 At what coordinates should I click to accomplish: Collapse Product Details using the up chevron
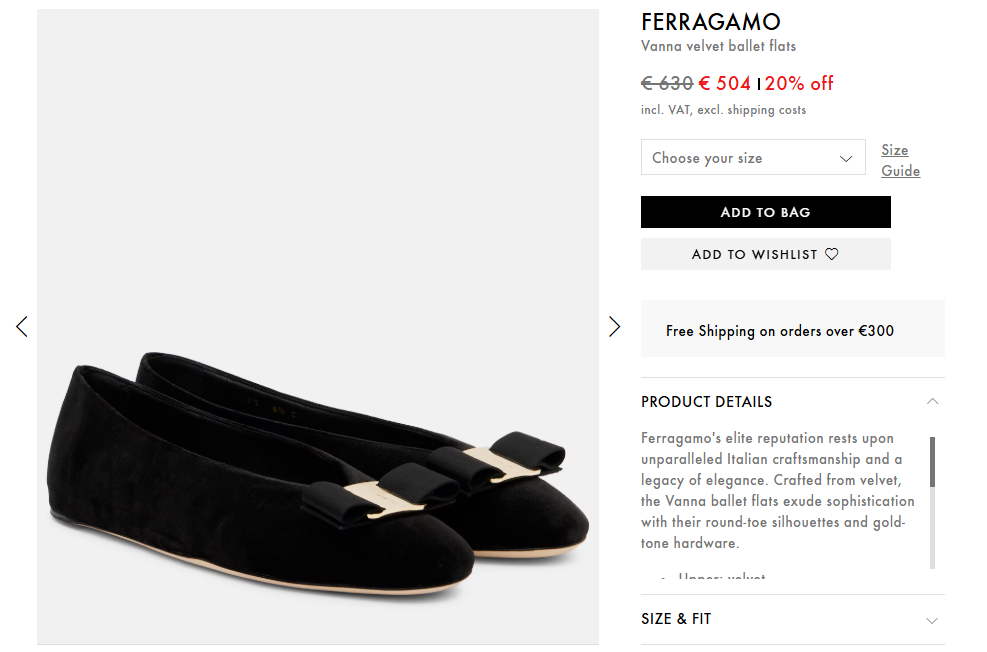click(932, 401)
